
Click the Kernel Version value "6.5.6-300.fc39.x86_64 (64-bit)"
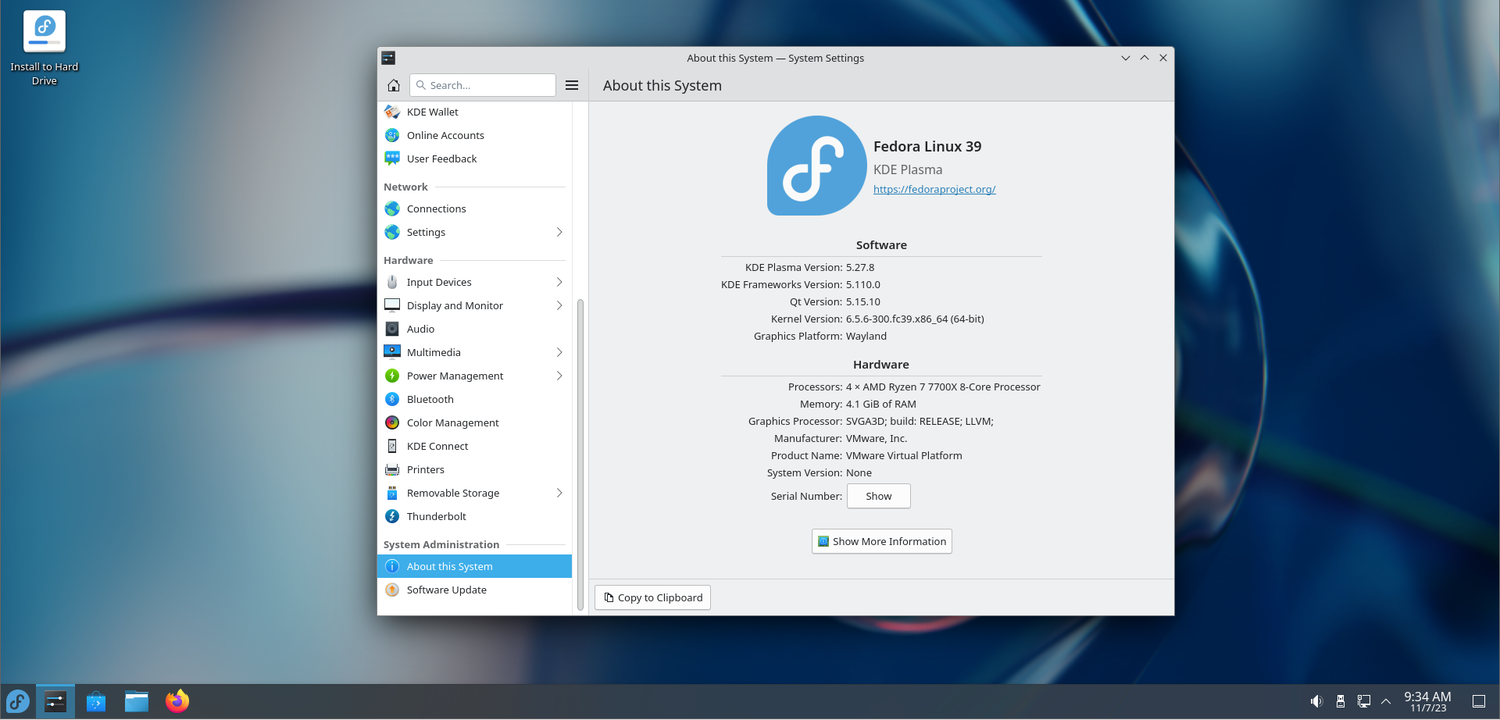pyautogui.click(x=915, y=319)
